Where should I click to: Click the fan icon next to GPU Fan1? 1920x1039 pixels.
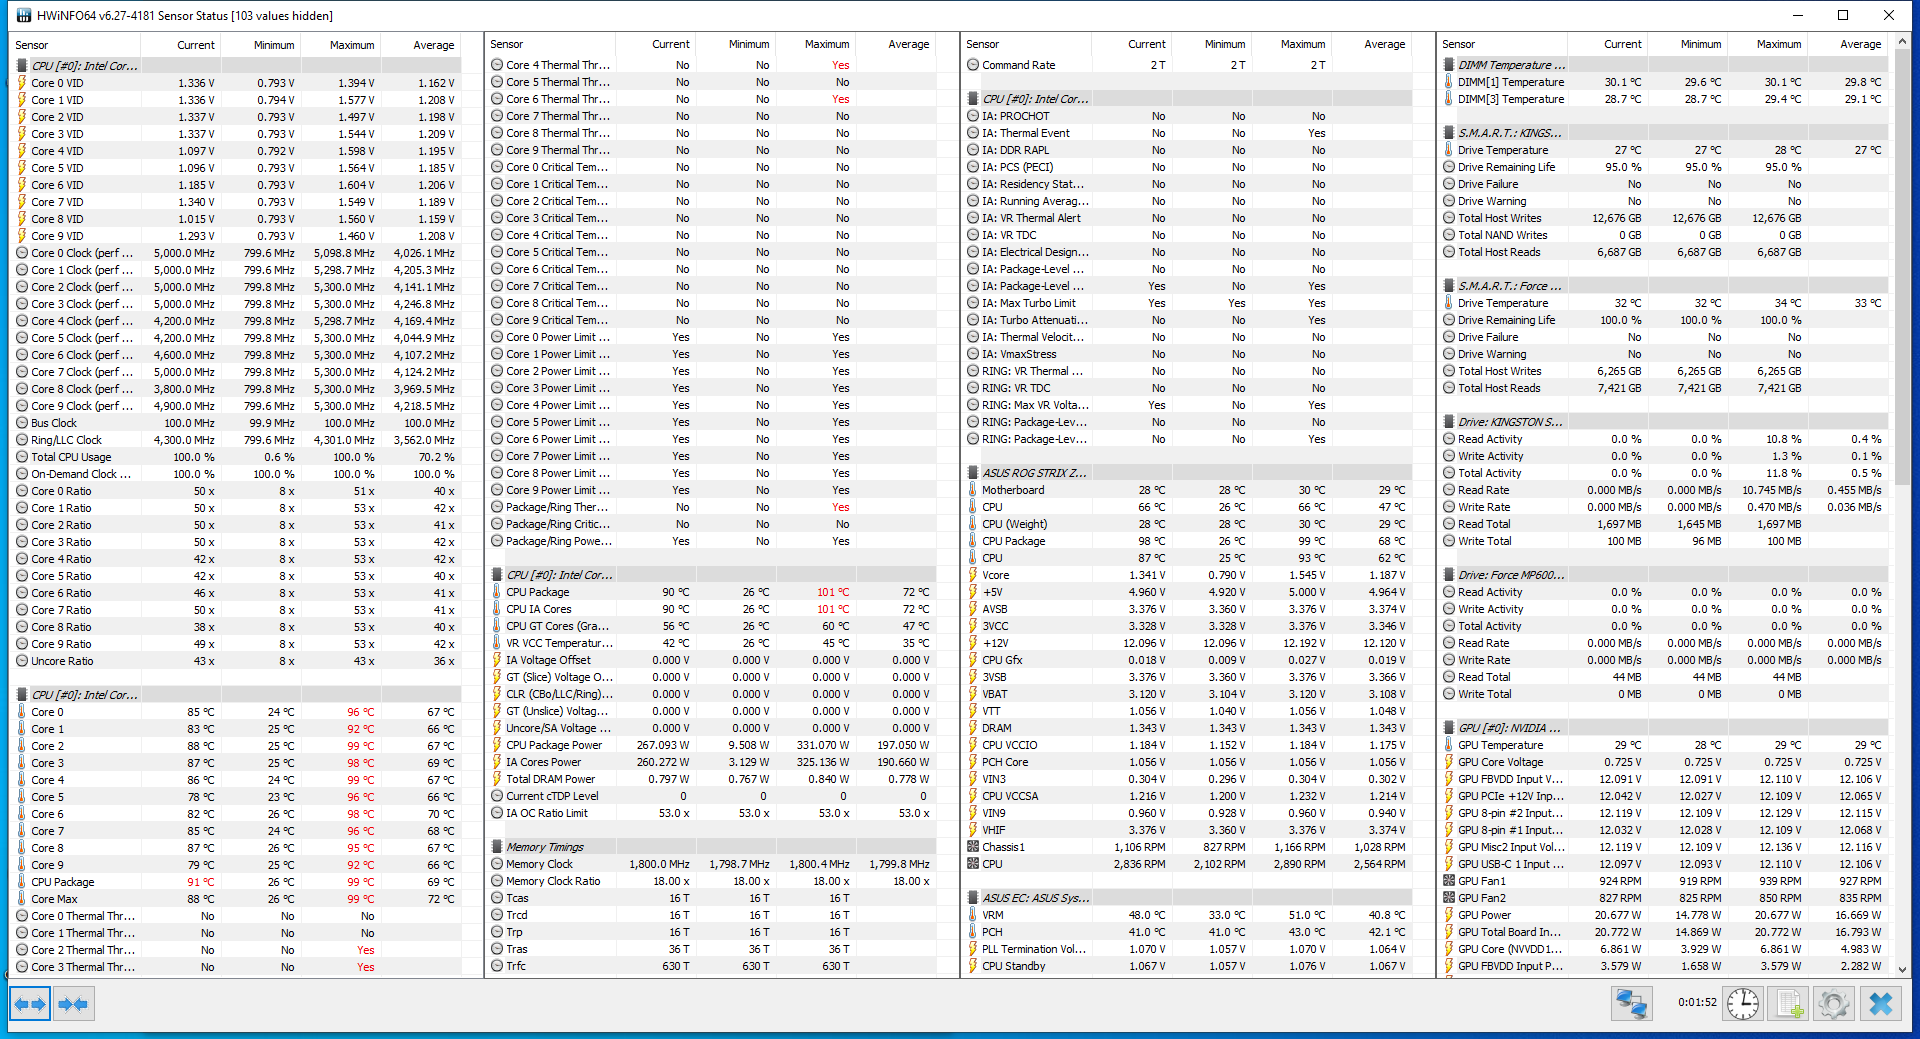click(x=1449, y=881)
